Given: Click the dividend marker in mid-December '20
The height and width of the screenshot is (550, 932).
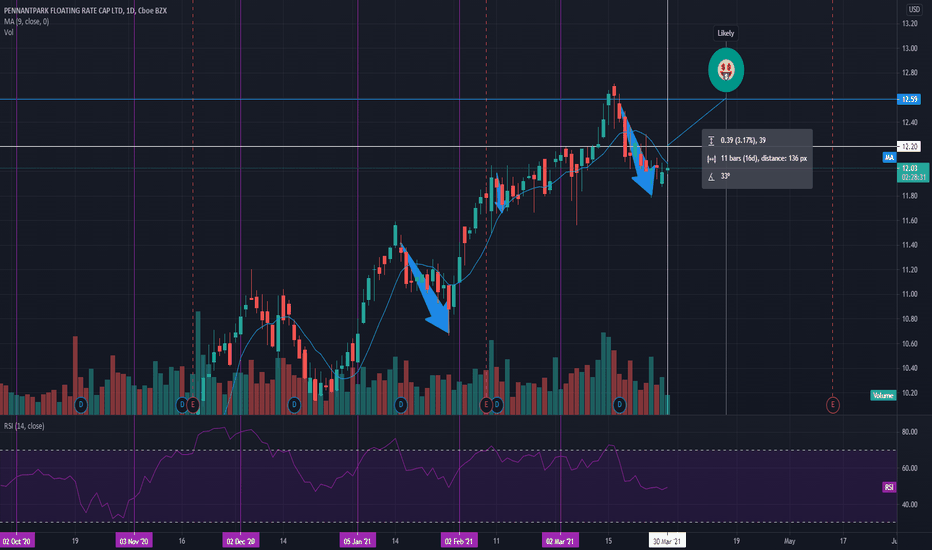Looking at the screenshot, I should coord(294,405).
